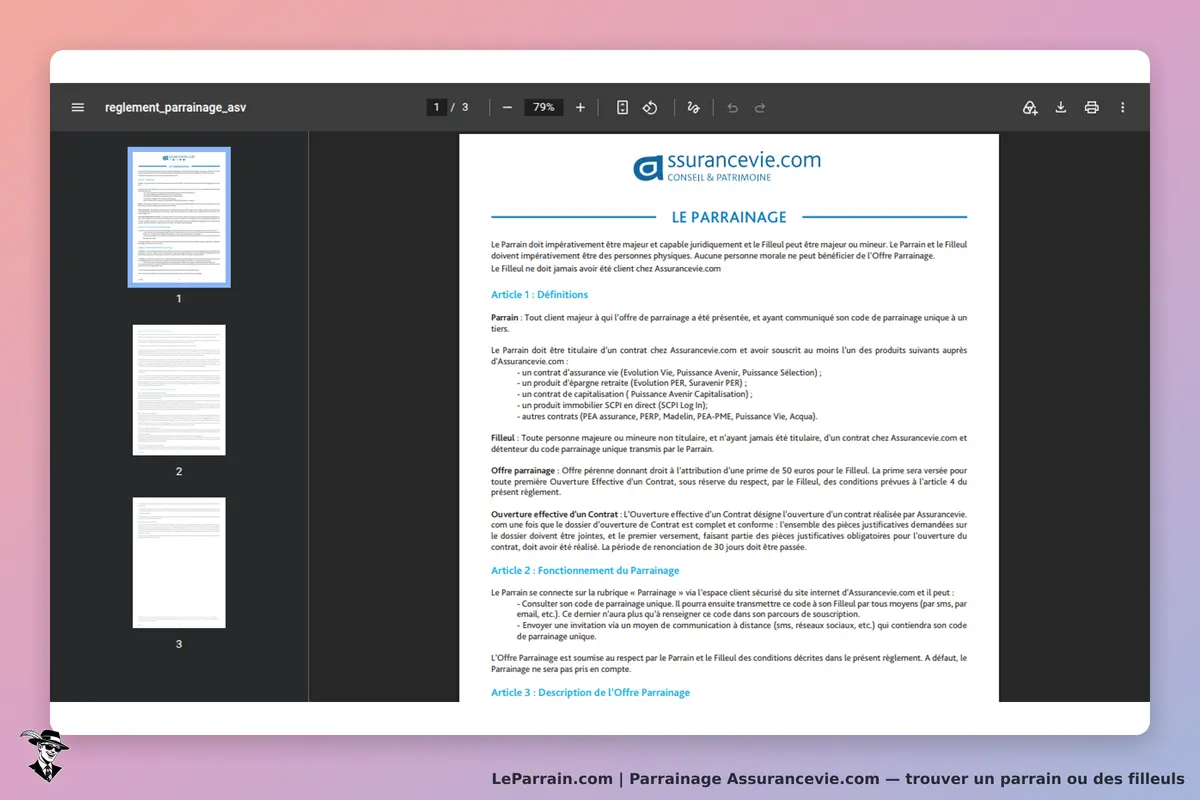The height and width of the screenshot is (800, 1200).
Task: Toggle the sidebar menu hamburger icon
Action: [x=78, y=107]
